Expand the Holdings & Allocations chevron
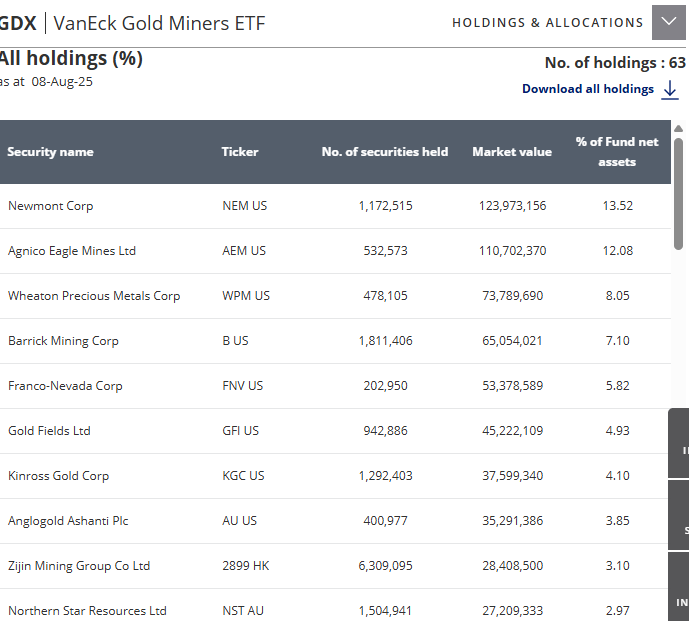Screen dimensions: 689x621 coord(669,22)
